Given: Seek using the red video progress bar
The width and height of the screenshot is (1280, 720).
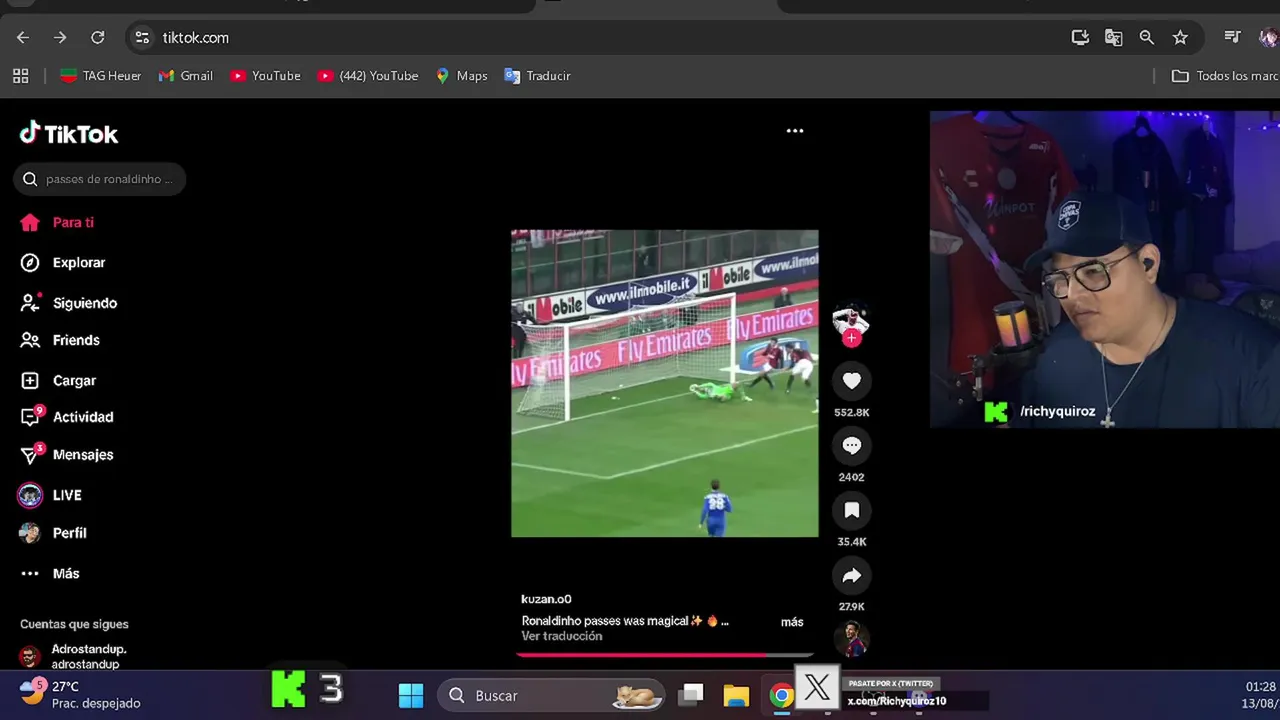Looking at the screenshot, I should click(x=665, y=655).
